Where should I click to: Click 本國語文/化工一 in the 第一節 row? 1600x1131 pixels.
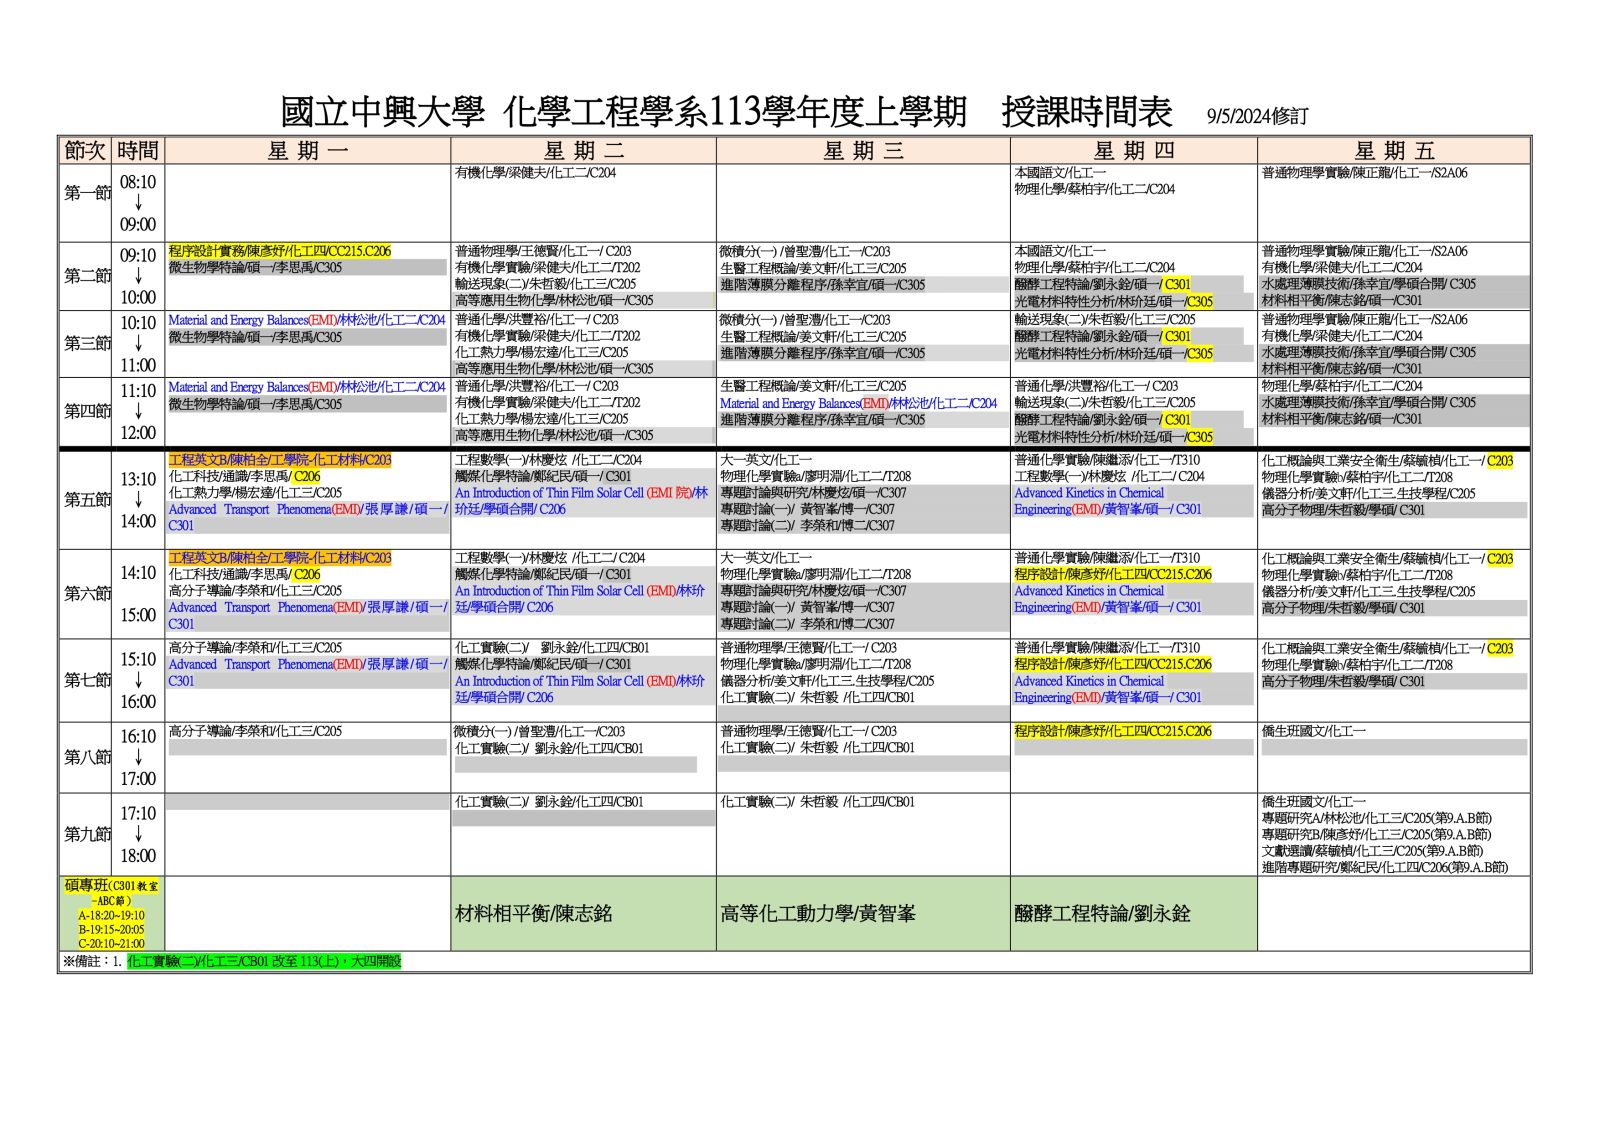[x=1060, y=173]
